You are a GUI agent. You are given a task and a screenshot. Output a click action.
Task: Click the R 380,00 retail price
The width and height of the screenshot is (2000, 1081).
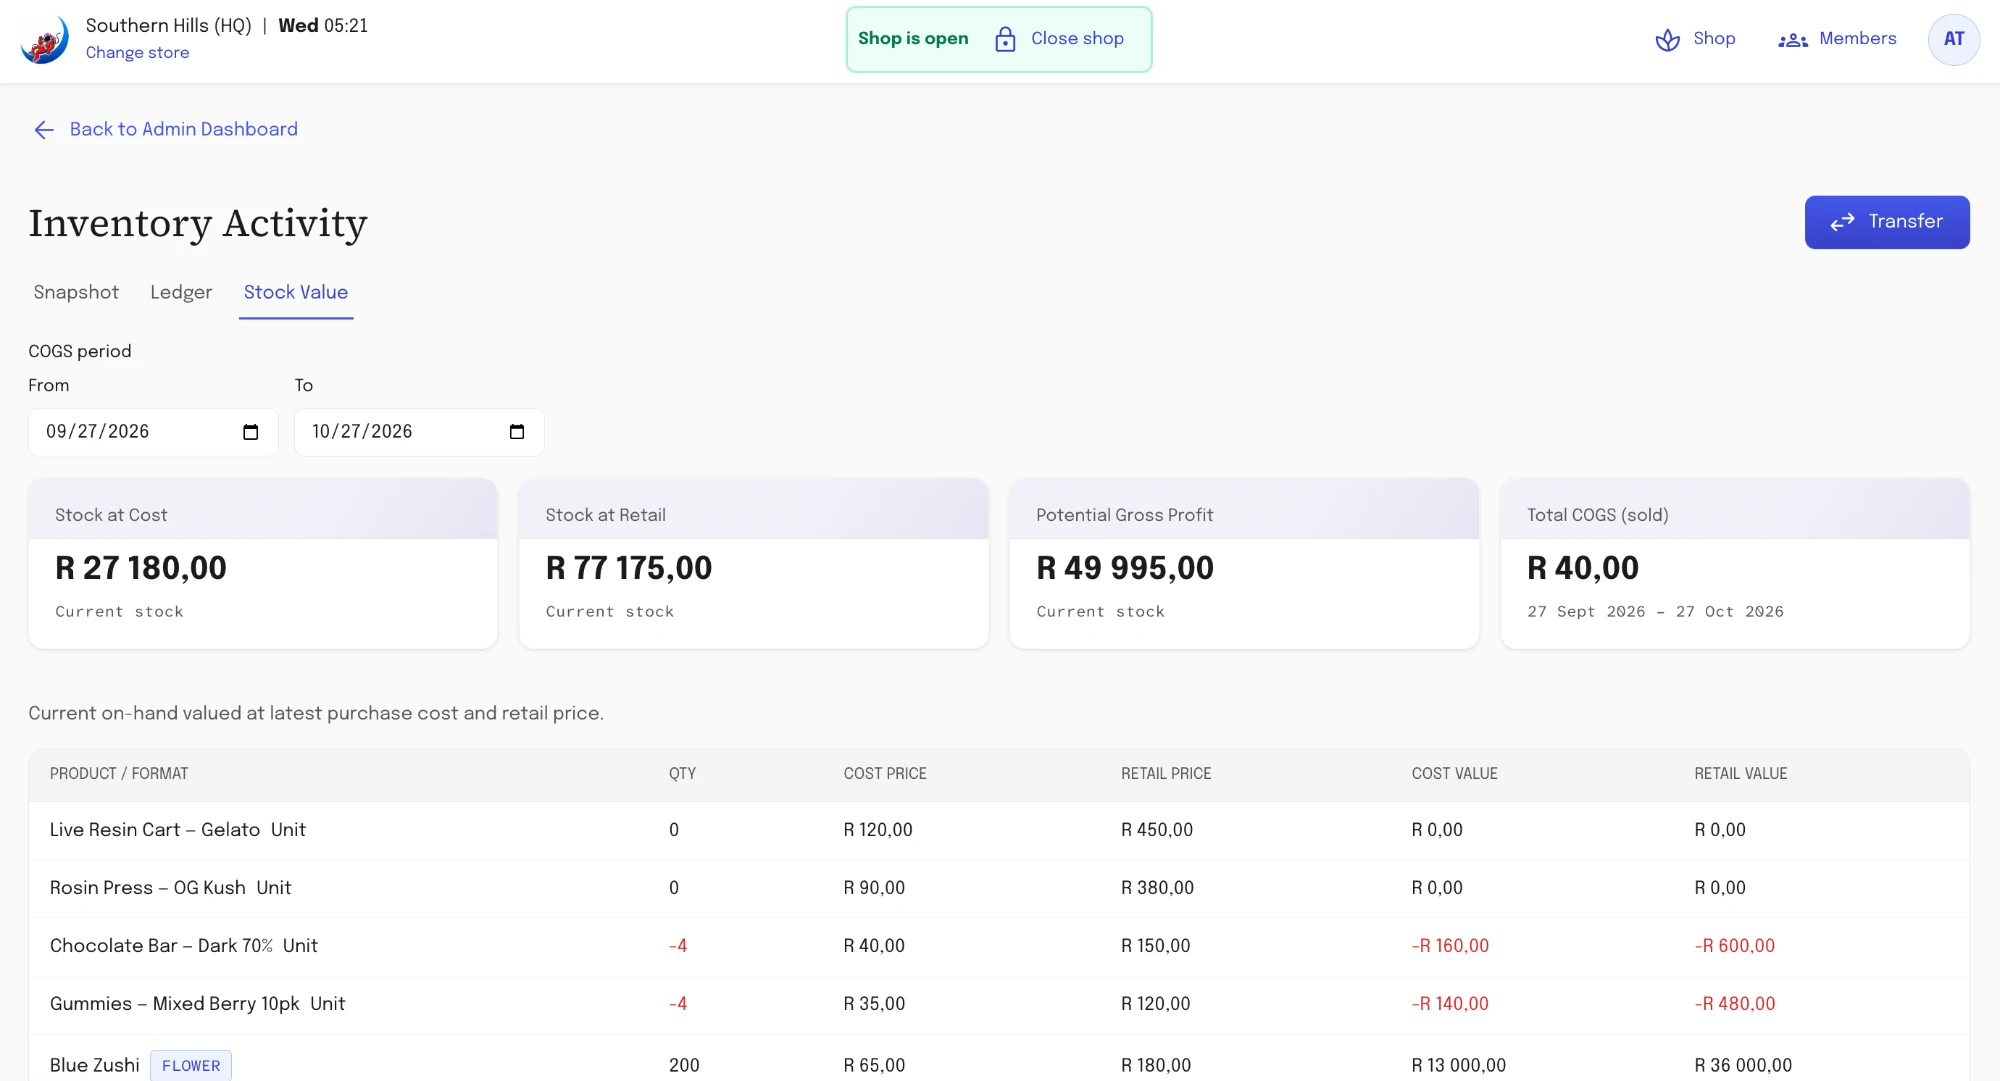1157,888
